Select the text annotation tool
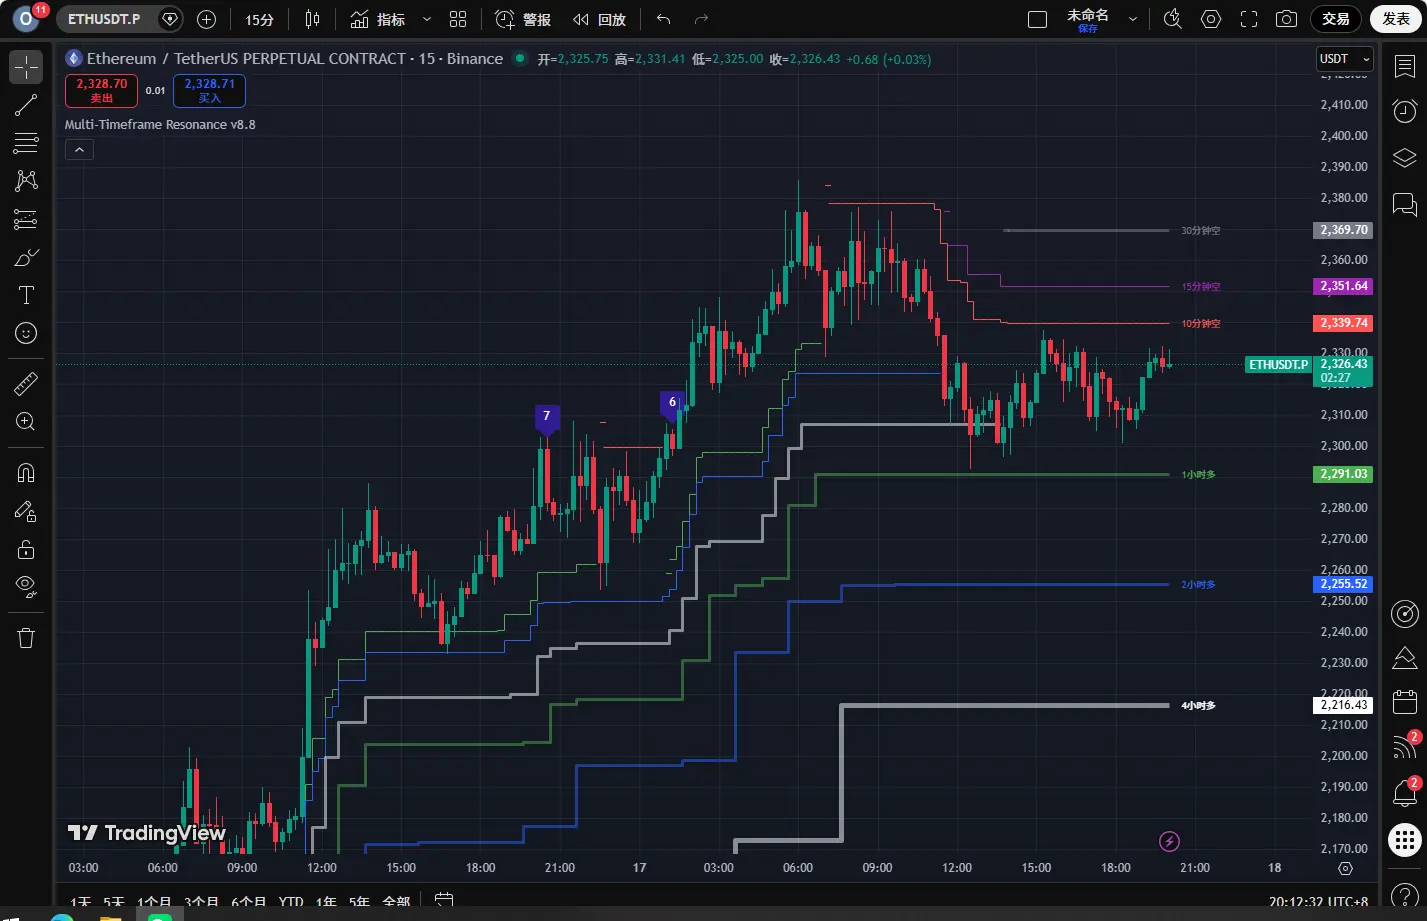The width and height of the screenshot is (1427, 921). pos(26,295)
